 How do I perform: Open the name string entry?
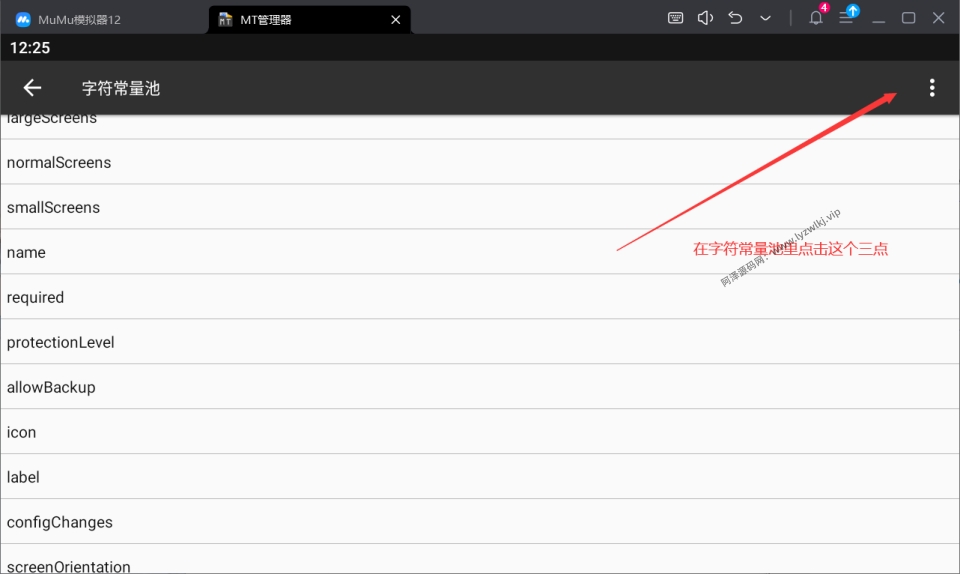coord(480,252)
